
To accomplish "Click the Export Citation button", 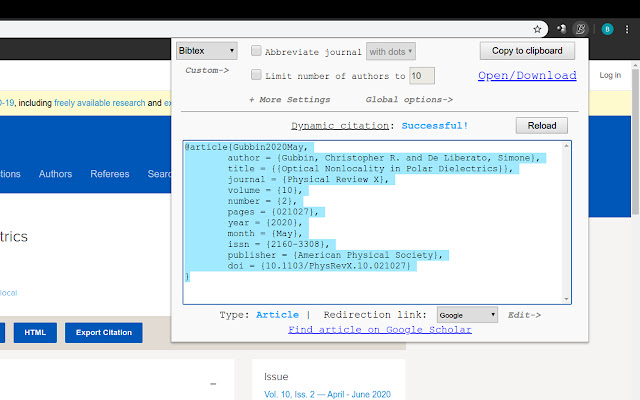I will (x=103, y=332).
